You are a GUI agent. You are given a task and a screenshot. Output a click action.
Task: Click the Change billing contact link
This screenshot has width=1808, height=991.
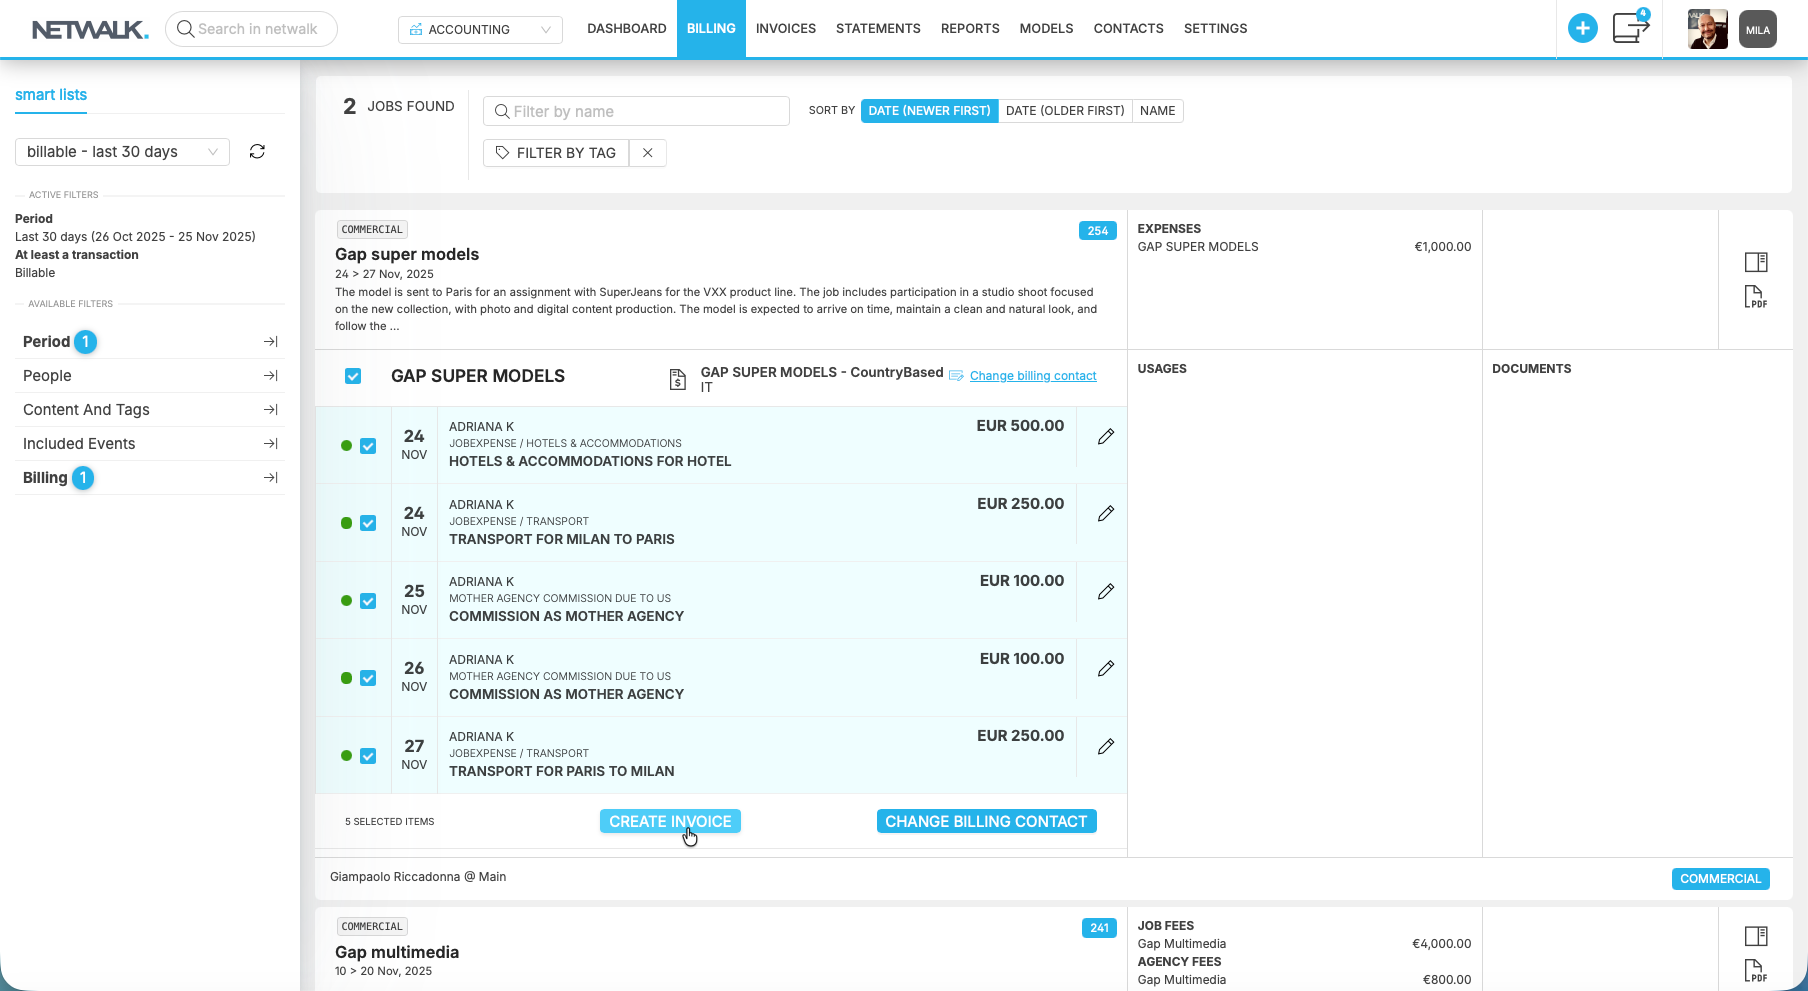click(1033, 375)
